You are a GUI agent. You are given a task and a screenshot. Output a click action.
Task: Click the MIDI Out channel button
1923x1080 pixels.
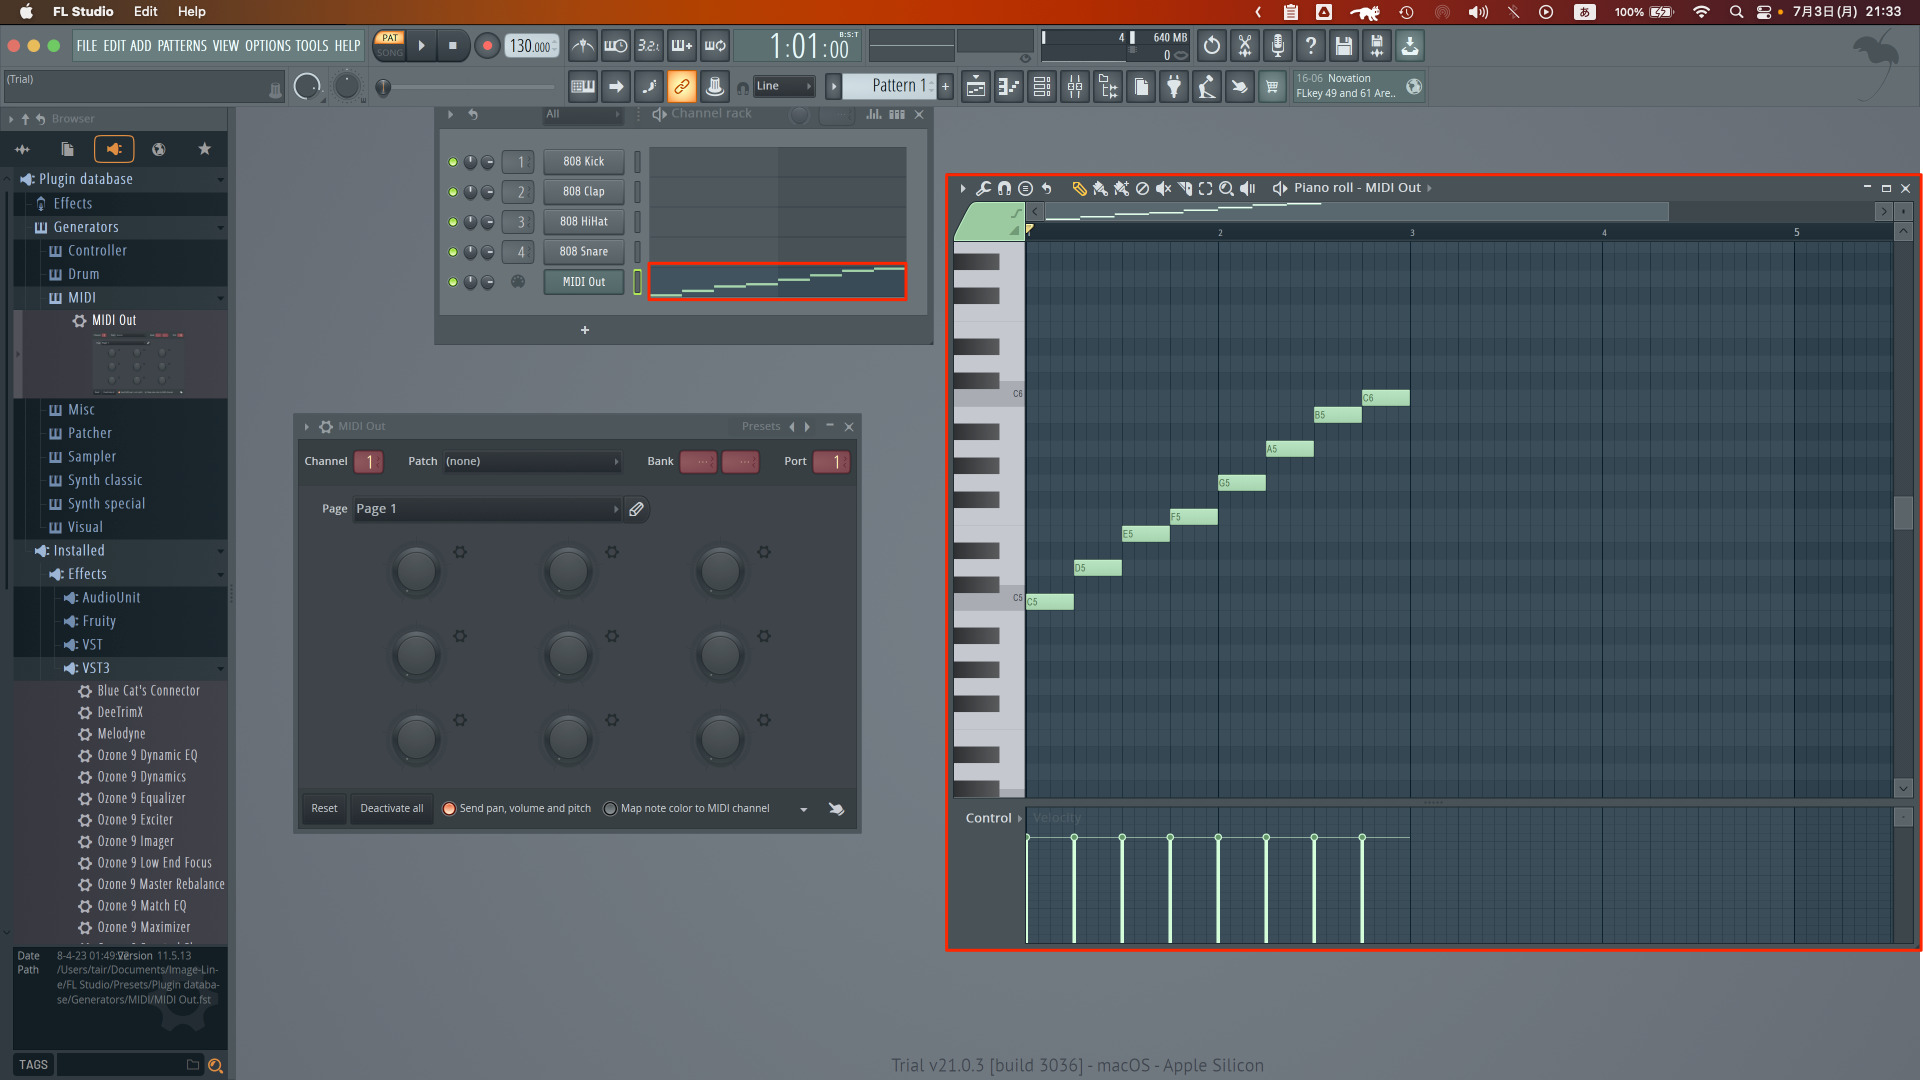(584, 282)
